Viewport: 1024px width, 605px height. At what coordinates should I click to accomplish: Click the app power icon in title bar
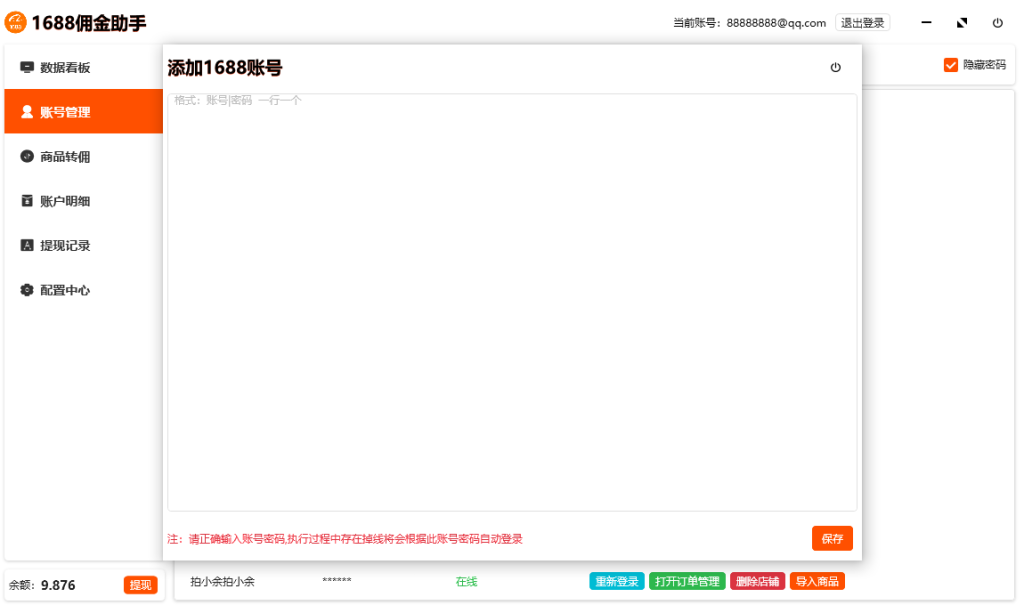click(997, 23)
